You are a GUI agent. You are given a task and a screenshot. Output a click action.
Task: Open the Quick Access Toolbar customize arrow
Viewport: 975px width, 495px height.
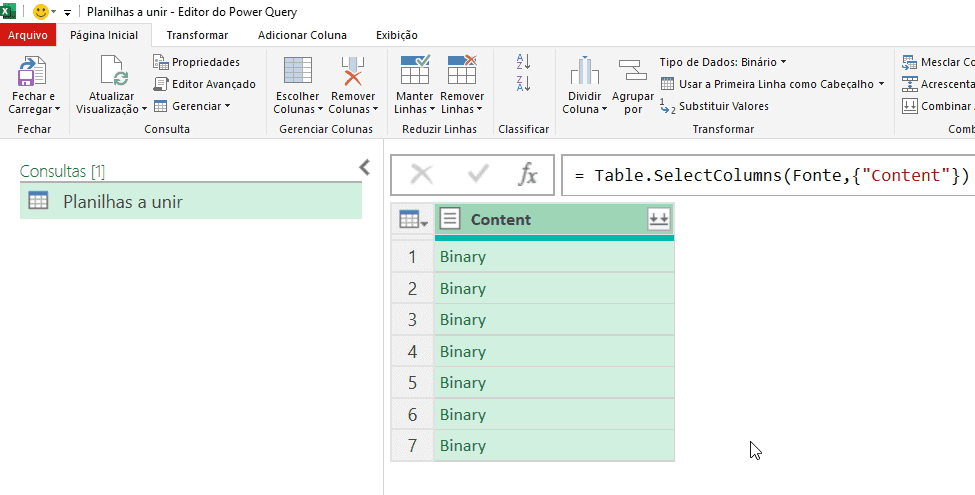tap(67, 12)
